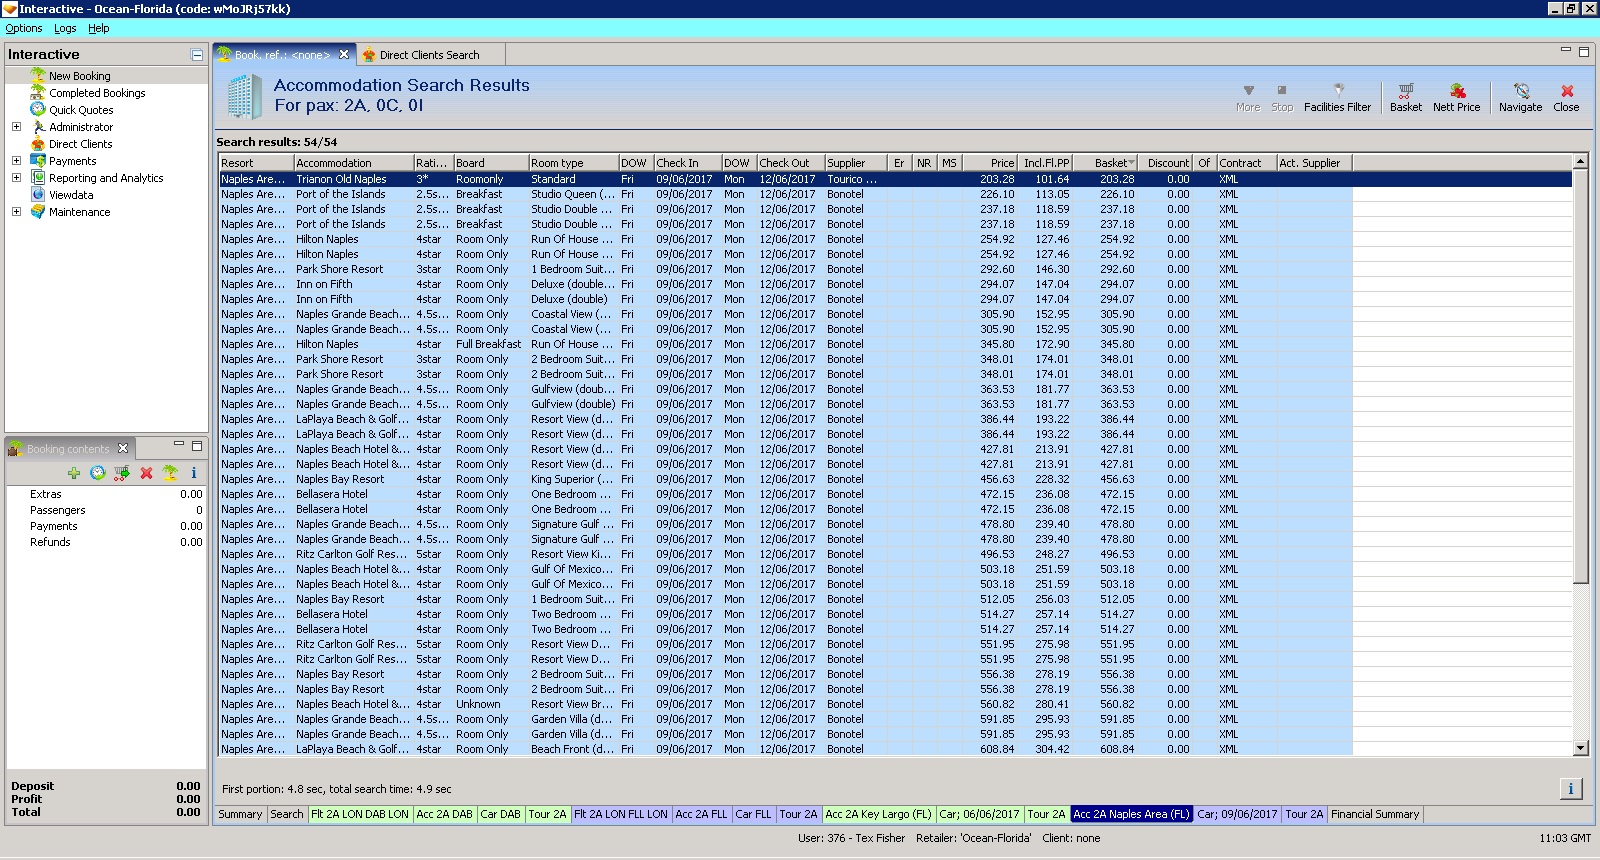Click the red X delete icon in Booking contents
The width and height of the screenshot is (1600, 860).
pyautogui.click(x=146, y=473)
